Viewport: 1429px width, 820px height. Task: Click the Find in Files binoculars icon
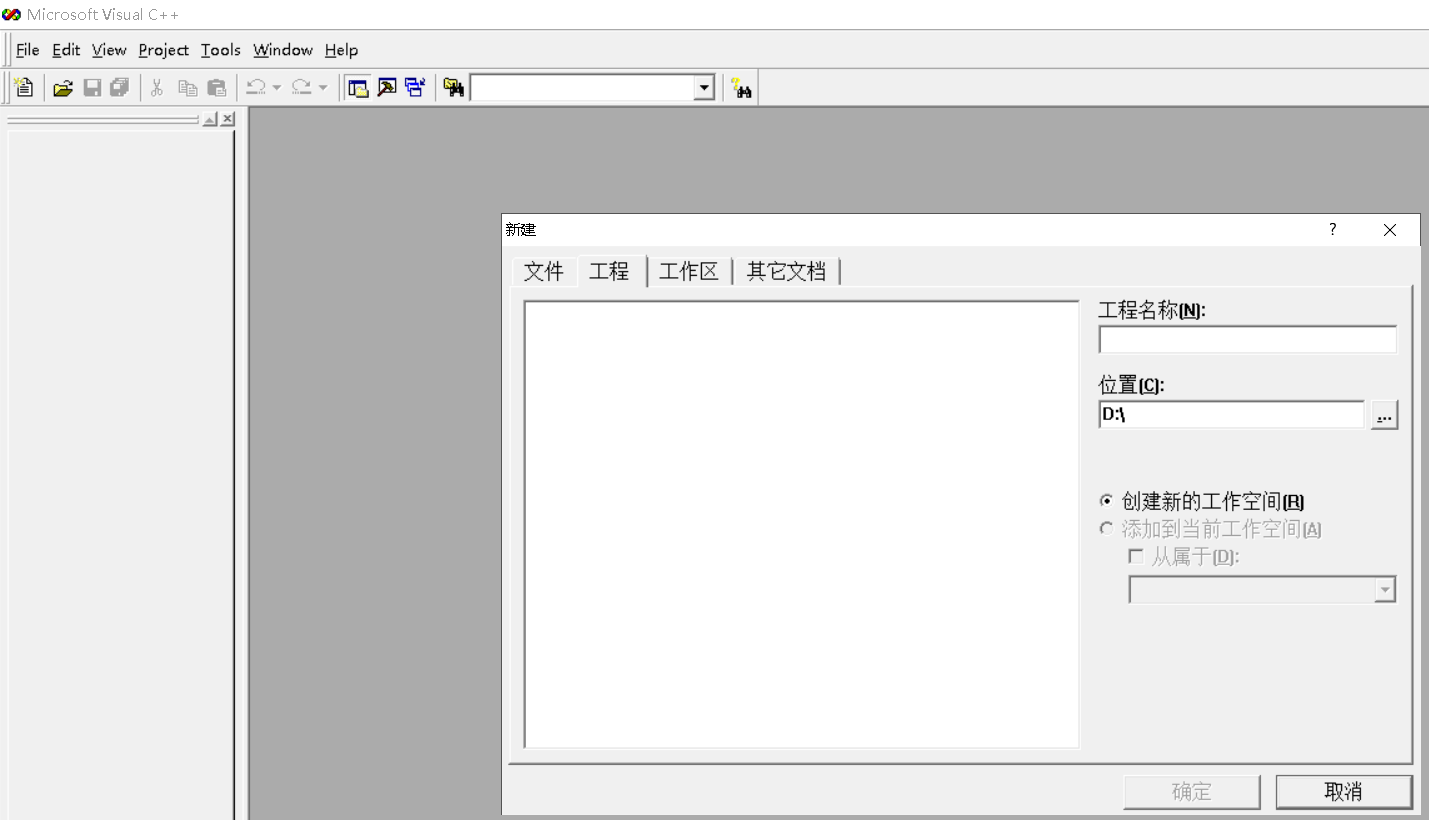(x=454, y=88)
